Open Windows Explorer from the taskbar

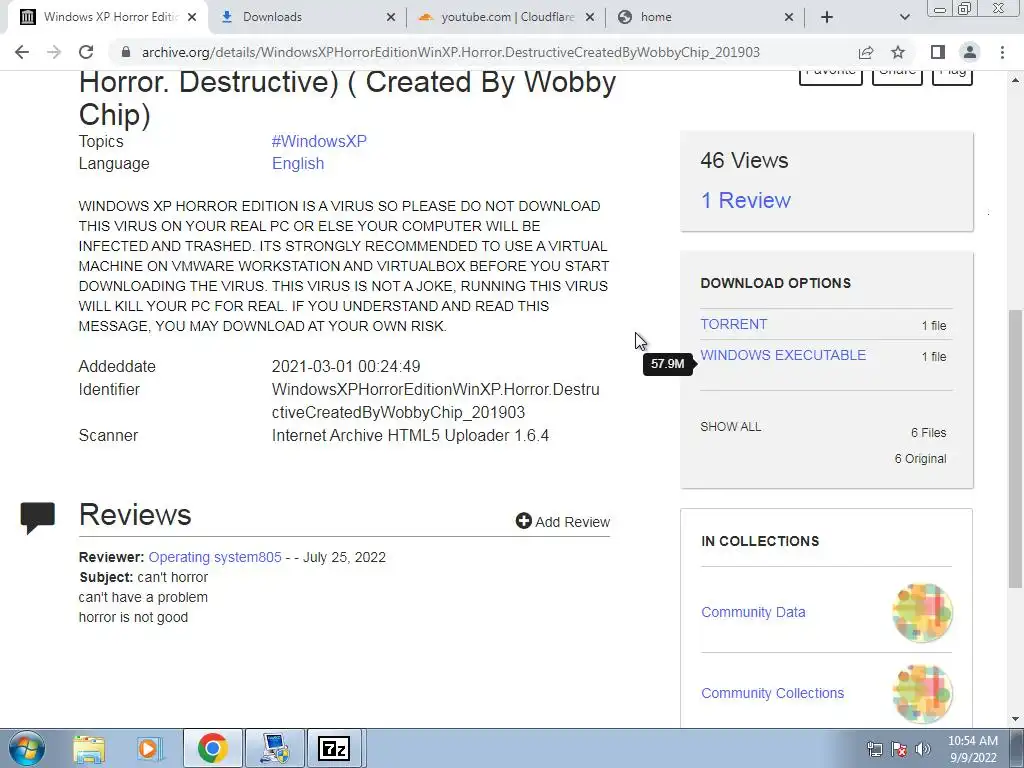coord(89,748)
